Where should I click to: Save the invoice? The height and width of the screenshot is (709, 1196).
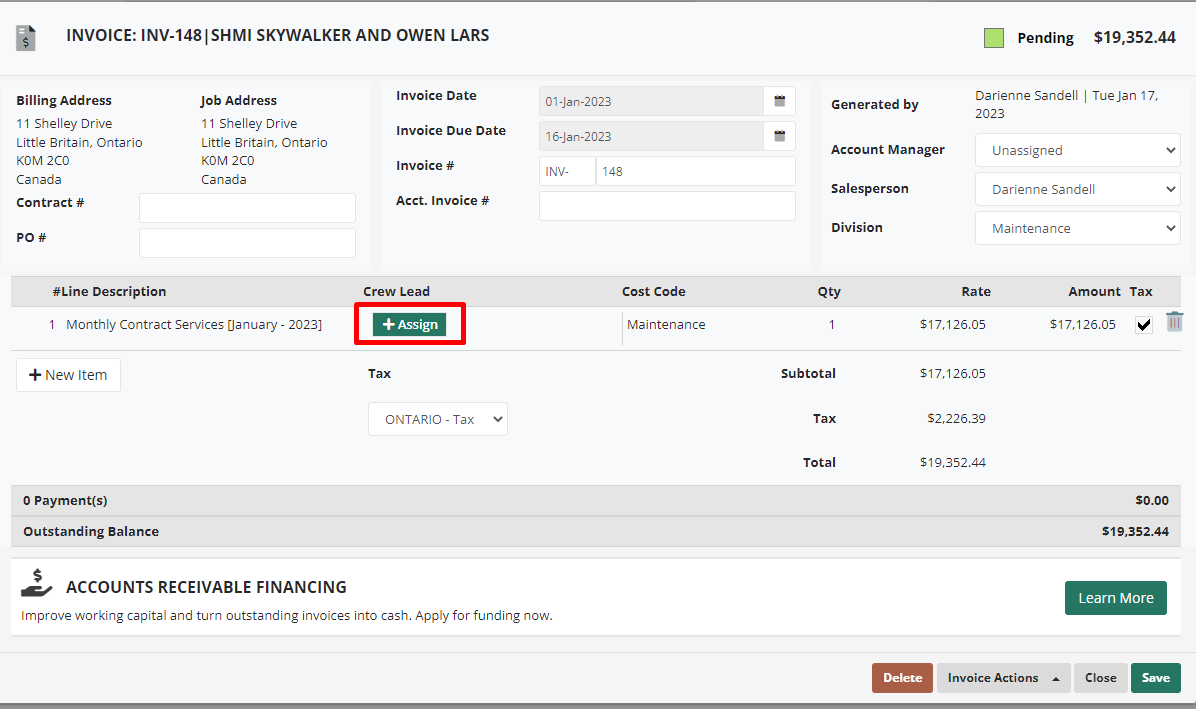pyautogui.click(x=1155, y=677)
